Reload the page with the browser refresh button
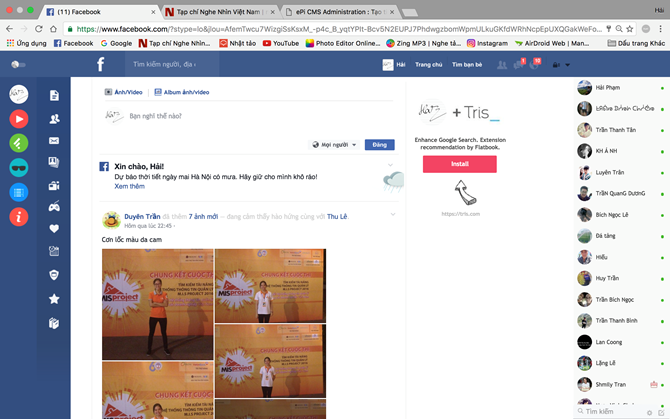Screen dimensions: 670x419 pos(38,29)
